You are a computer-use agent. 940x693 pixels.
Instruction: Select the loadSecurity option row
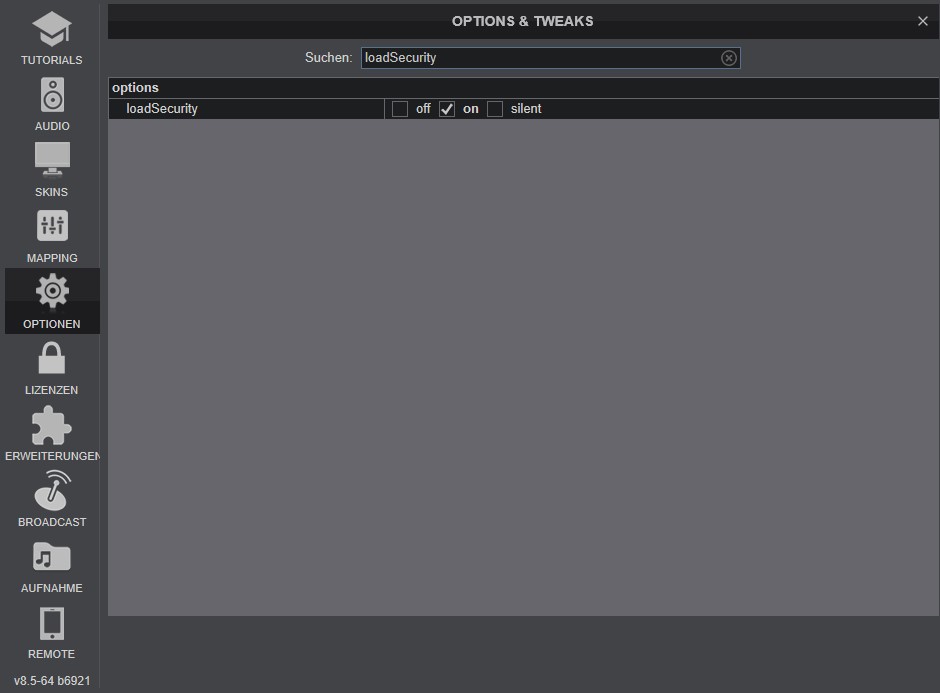pyautogui.click(x=523, y=109)
